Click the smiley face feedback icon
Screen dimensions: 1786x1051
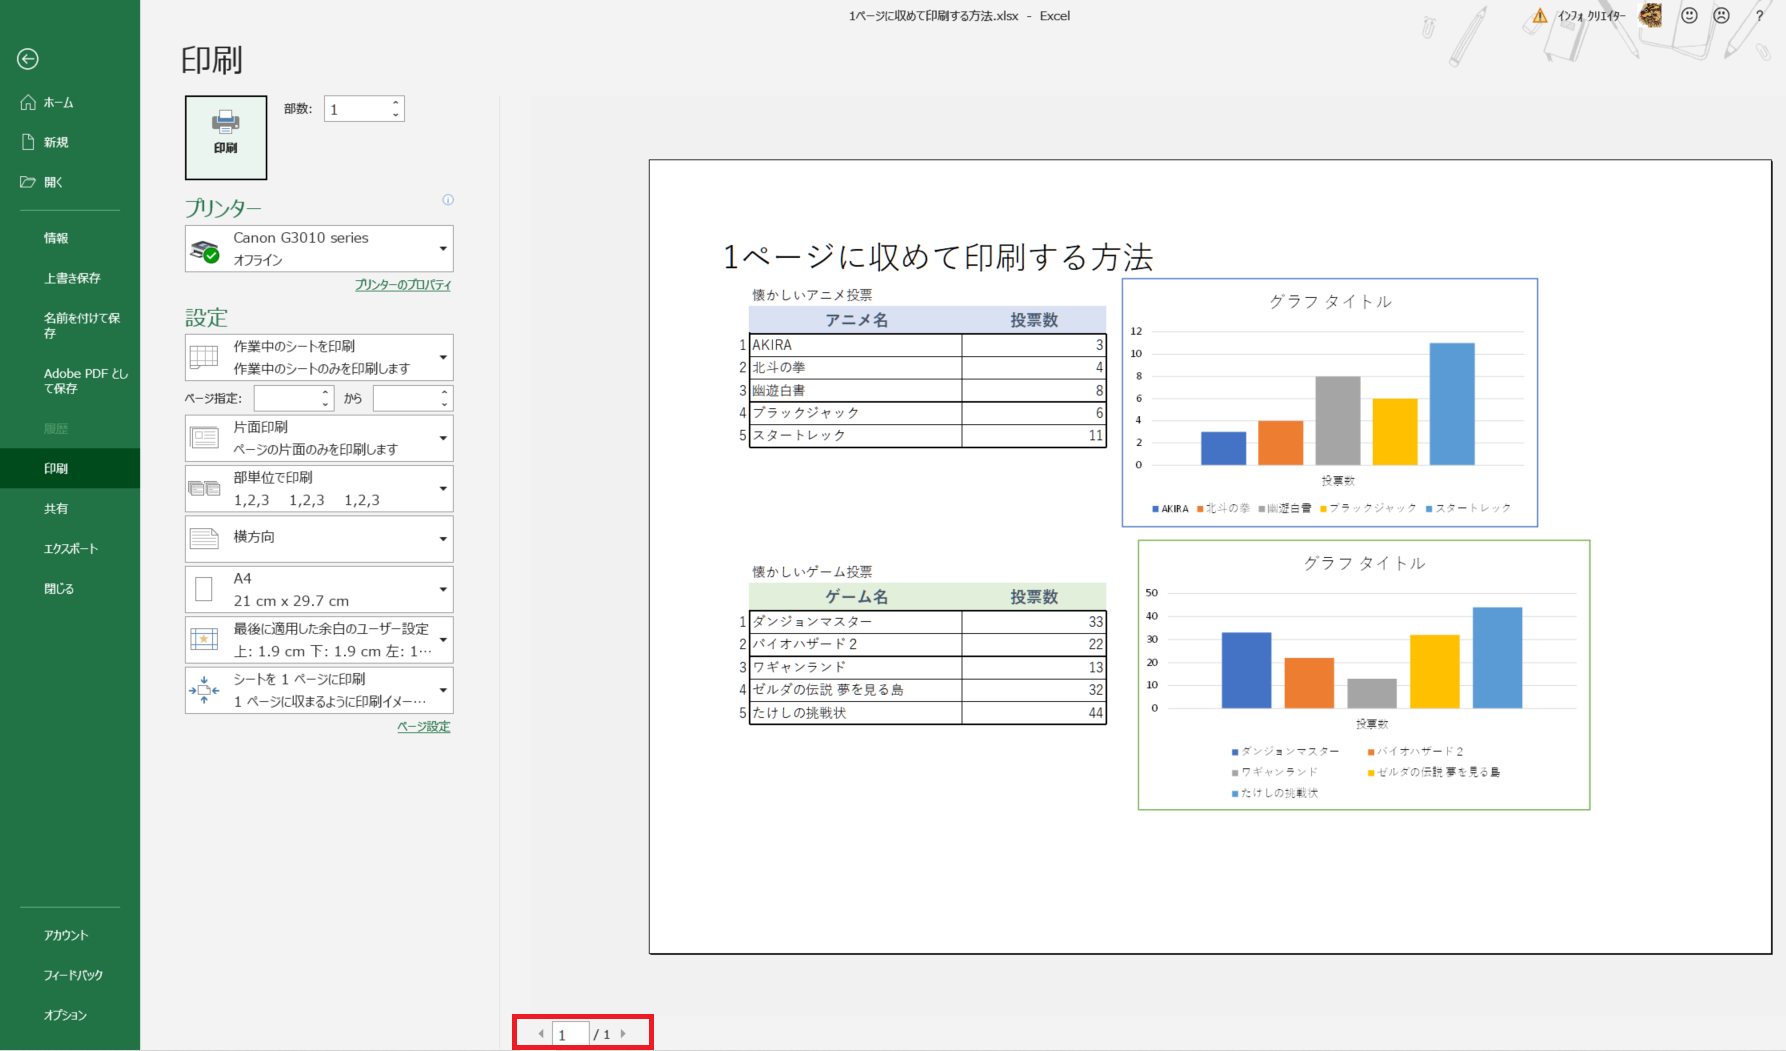1689,16
